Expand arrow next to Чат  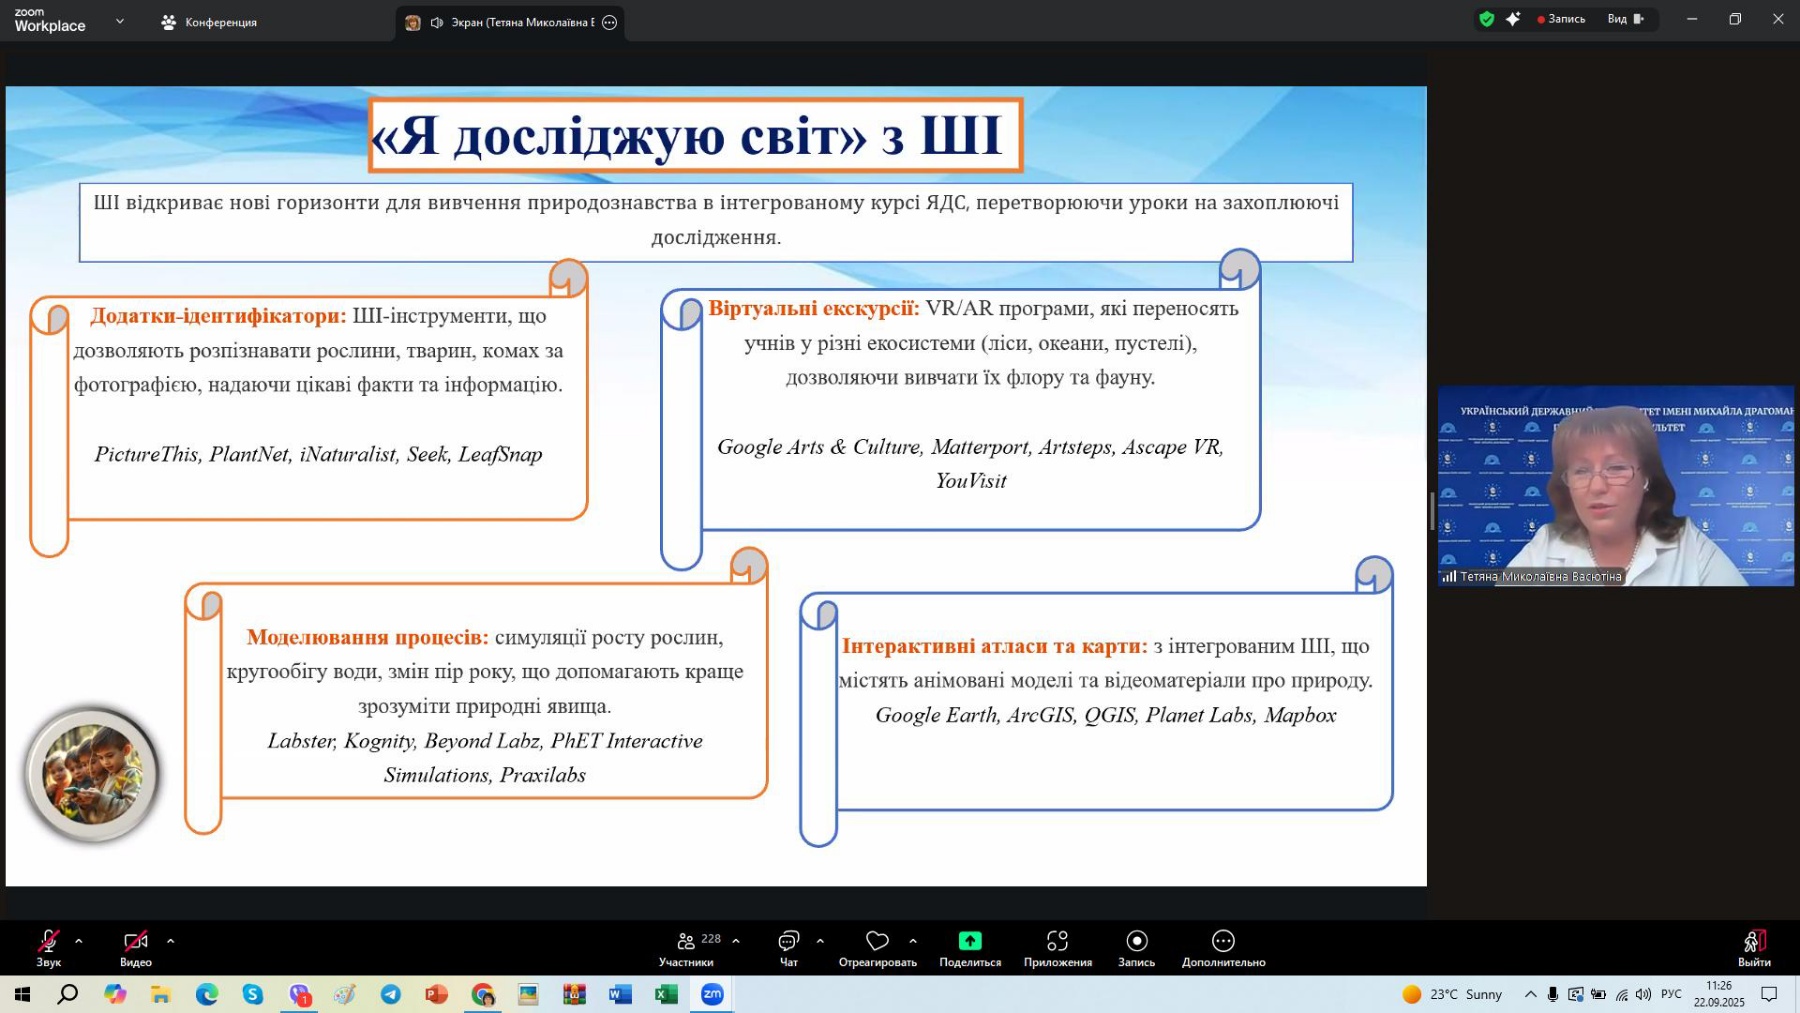point(820,941)
